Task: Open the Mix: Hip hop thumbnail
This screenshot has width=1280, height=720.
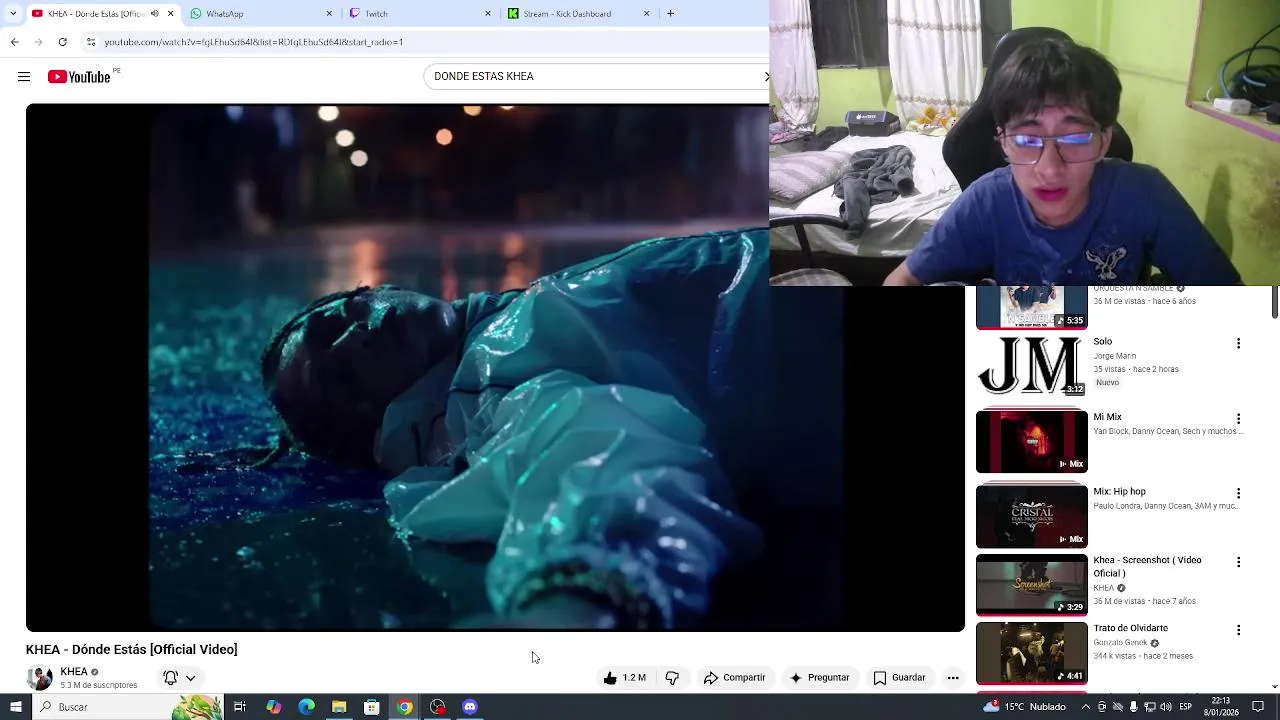Action: coord(1031,516)
